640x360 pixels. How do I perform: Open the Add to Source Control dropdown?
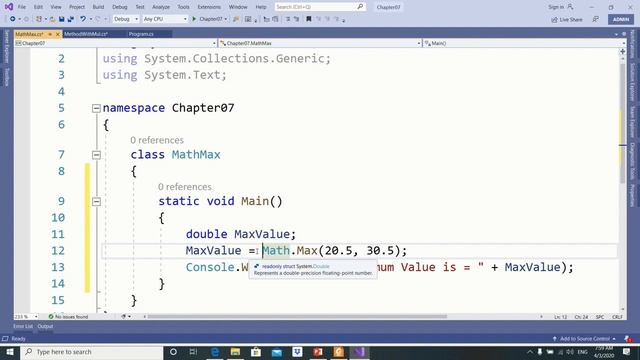pos(584,339)
